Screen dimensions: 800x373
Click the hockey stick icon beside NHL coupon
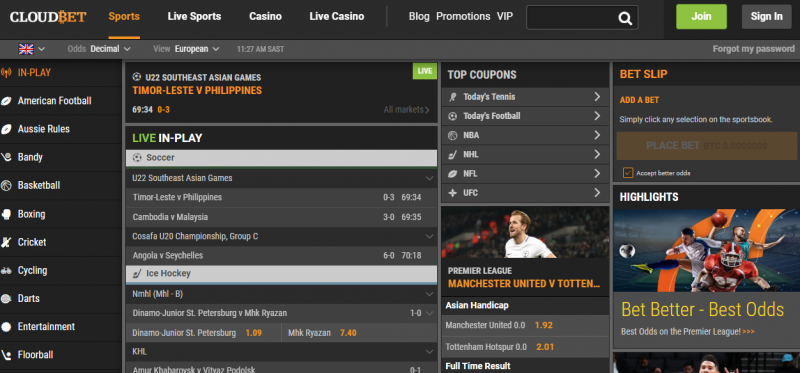point(453,155)
